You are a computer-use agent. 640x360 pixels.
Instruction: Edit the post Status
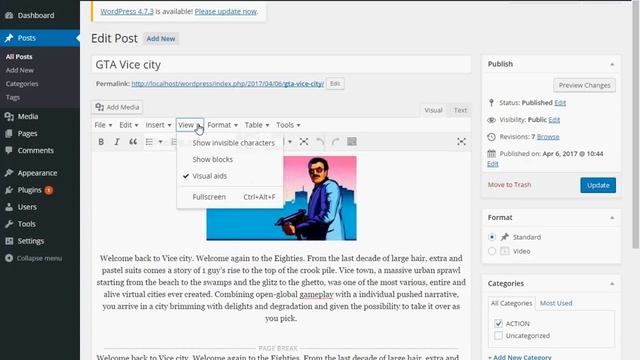coord(560,103)
